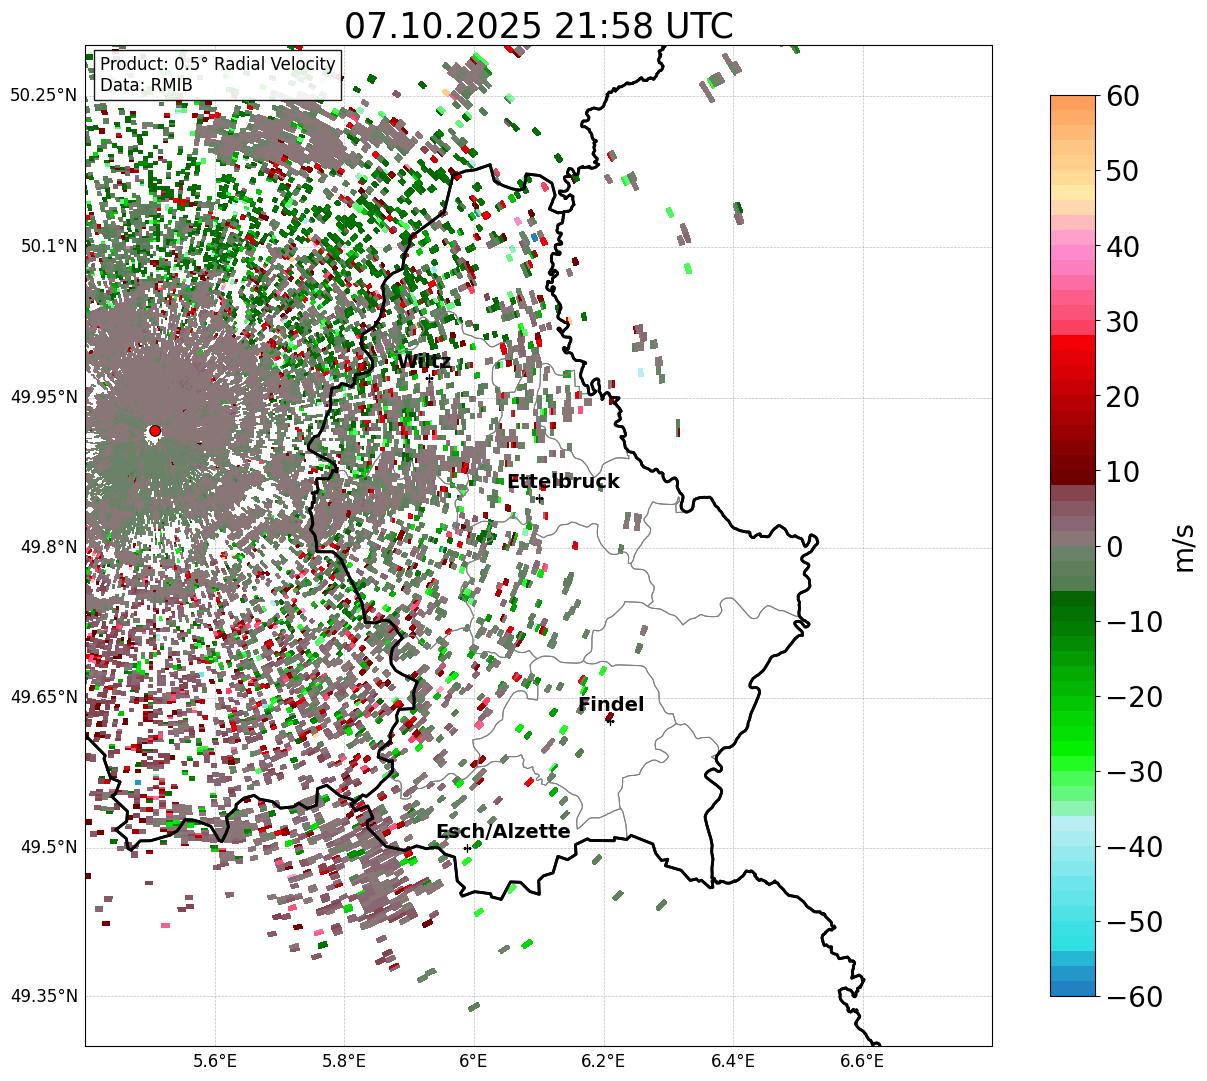The image size is (1207, 1081).
Task: Click the Ettelbruck station cross marker
Action: 539,498
